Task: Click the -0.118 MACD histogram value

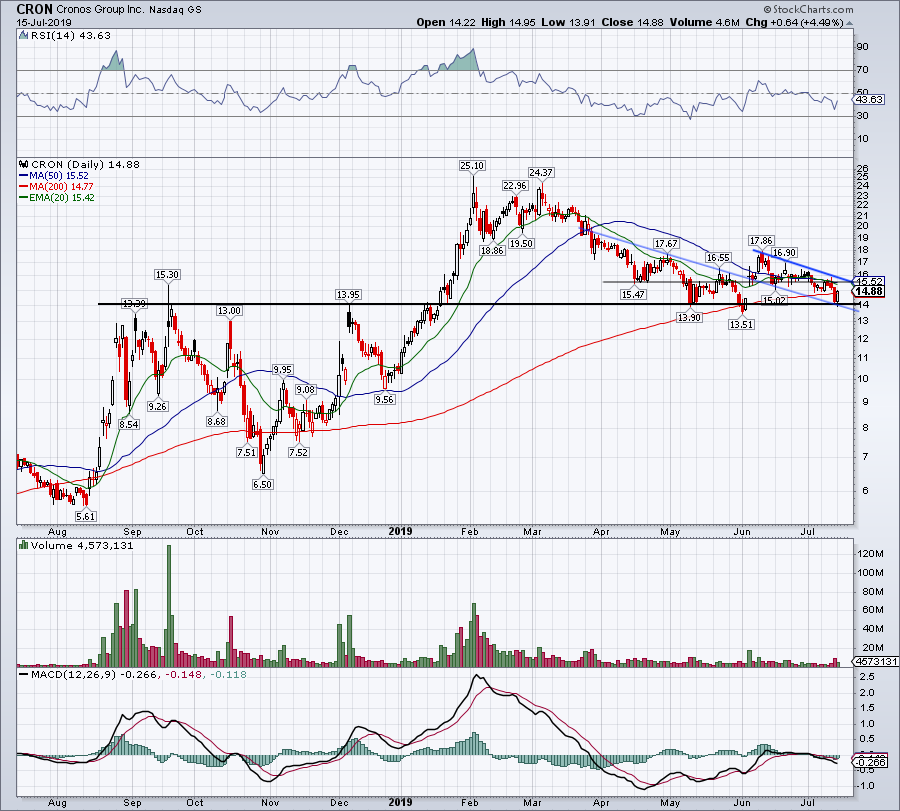Action: pyautogui.click(x=228, y=674)
